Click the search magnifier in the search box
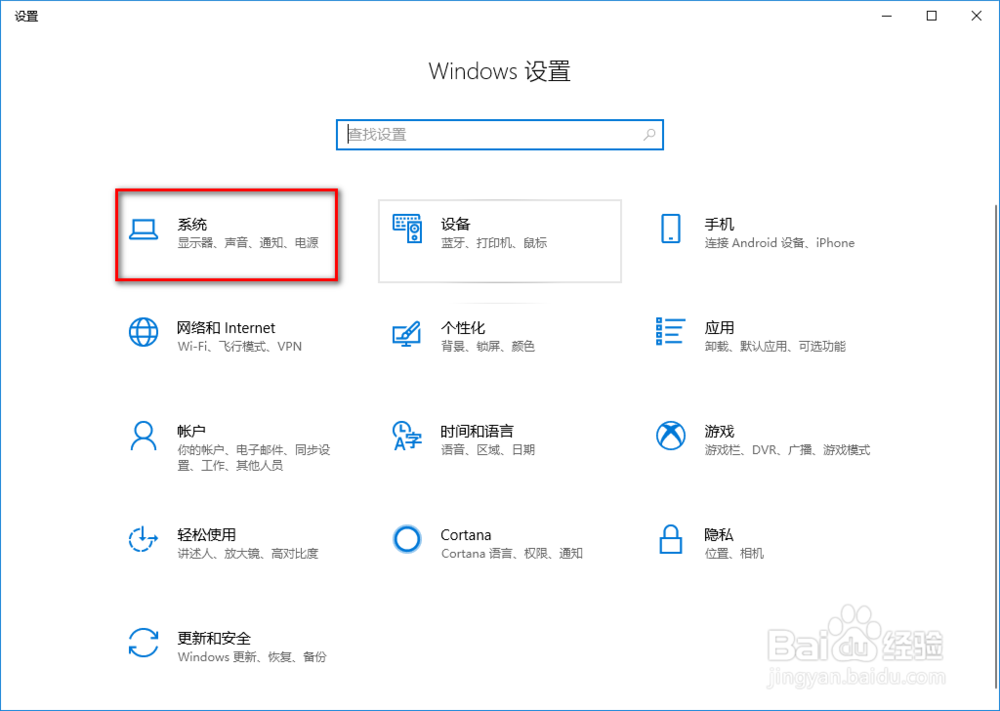Viewport: 1000px width, 711px height. pyautogui.click(x=651, y=134)
